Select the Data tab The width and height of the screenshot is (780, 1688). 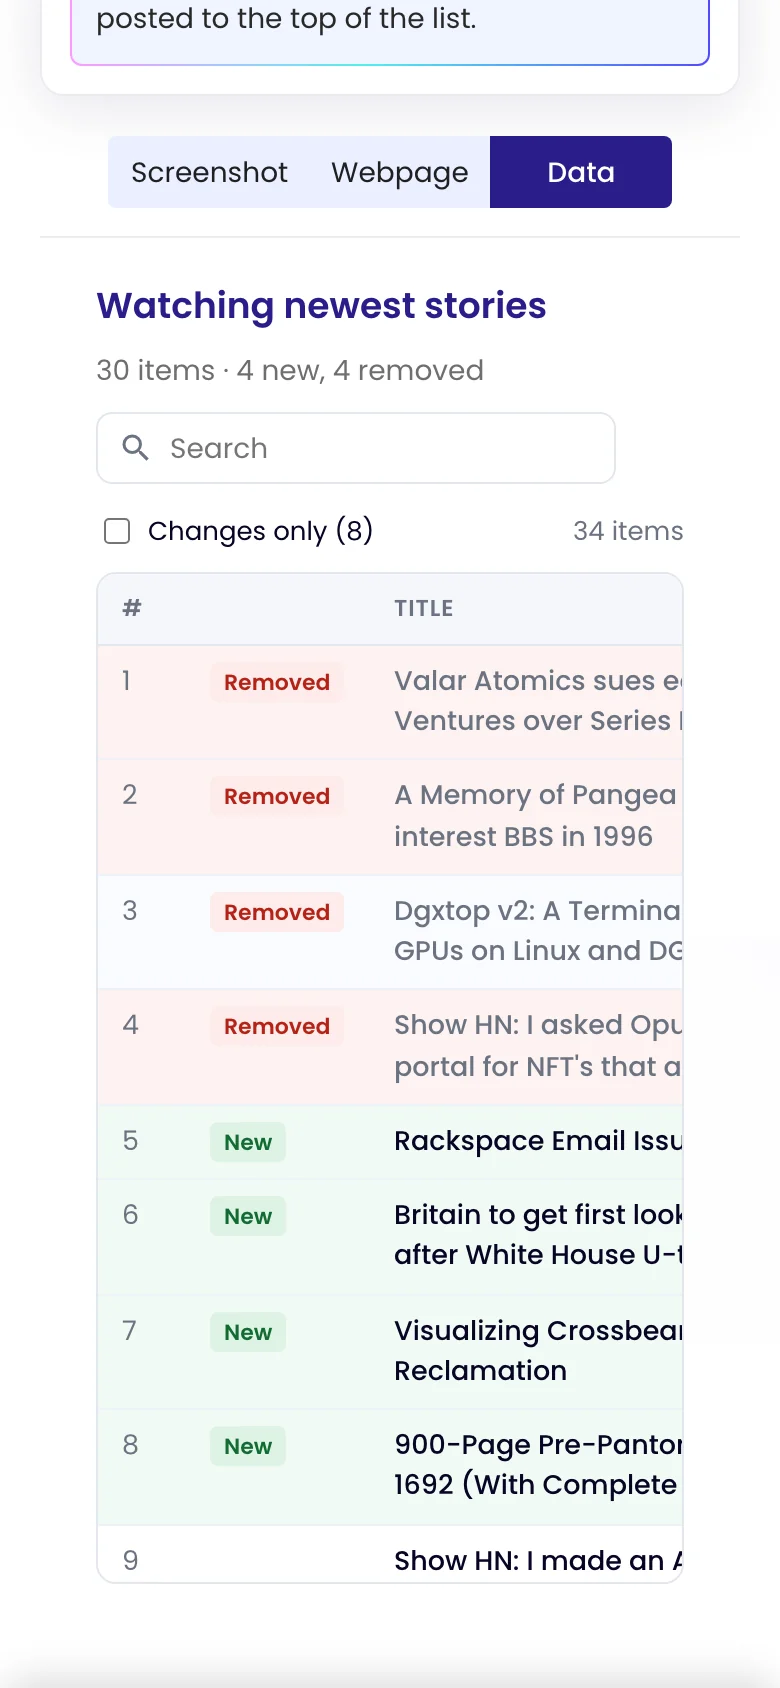pos(581,172)
